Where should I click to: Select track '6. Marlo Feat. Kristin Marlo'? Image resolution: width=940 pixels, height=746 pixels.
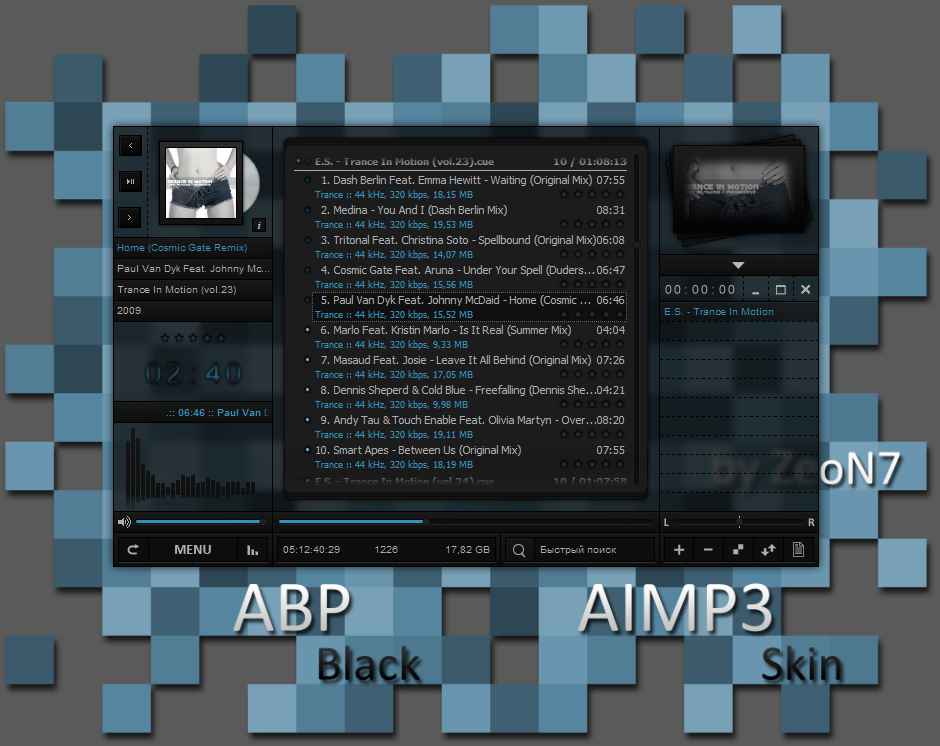coord(470,336)
